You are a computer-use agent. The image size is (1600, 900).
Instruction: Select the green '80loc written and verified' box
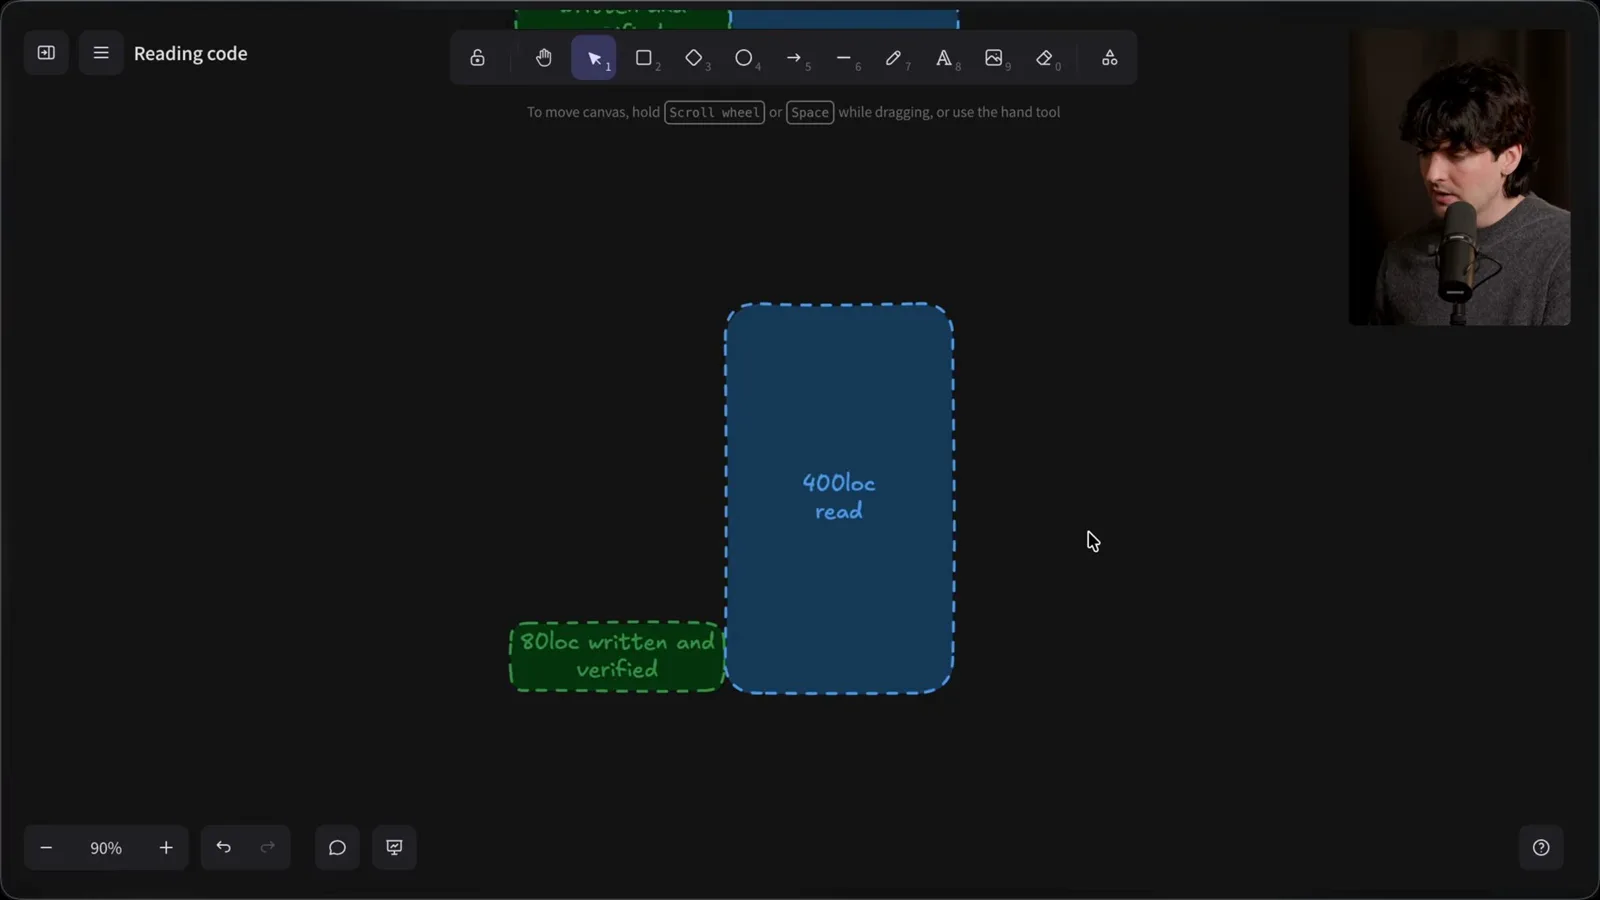617,656
